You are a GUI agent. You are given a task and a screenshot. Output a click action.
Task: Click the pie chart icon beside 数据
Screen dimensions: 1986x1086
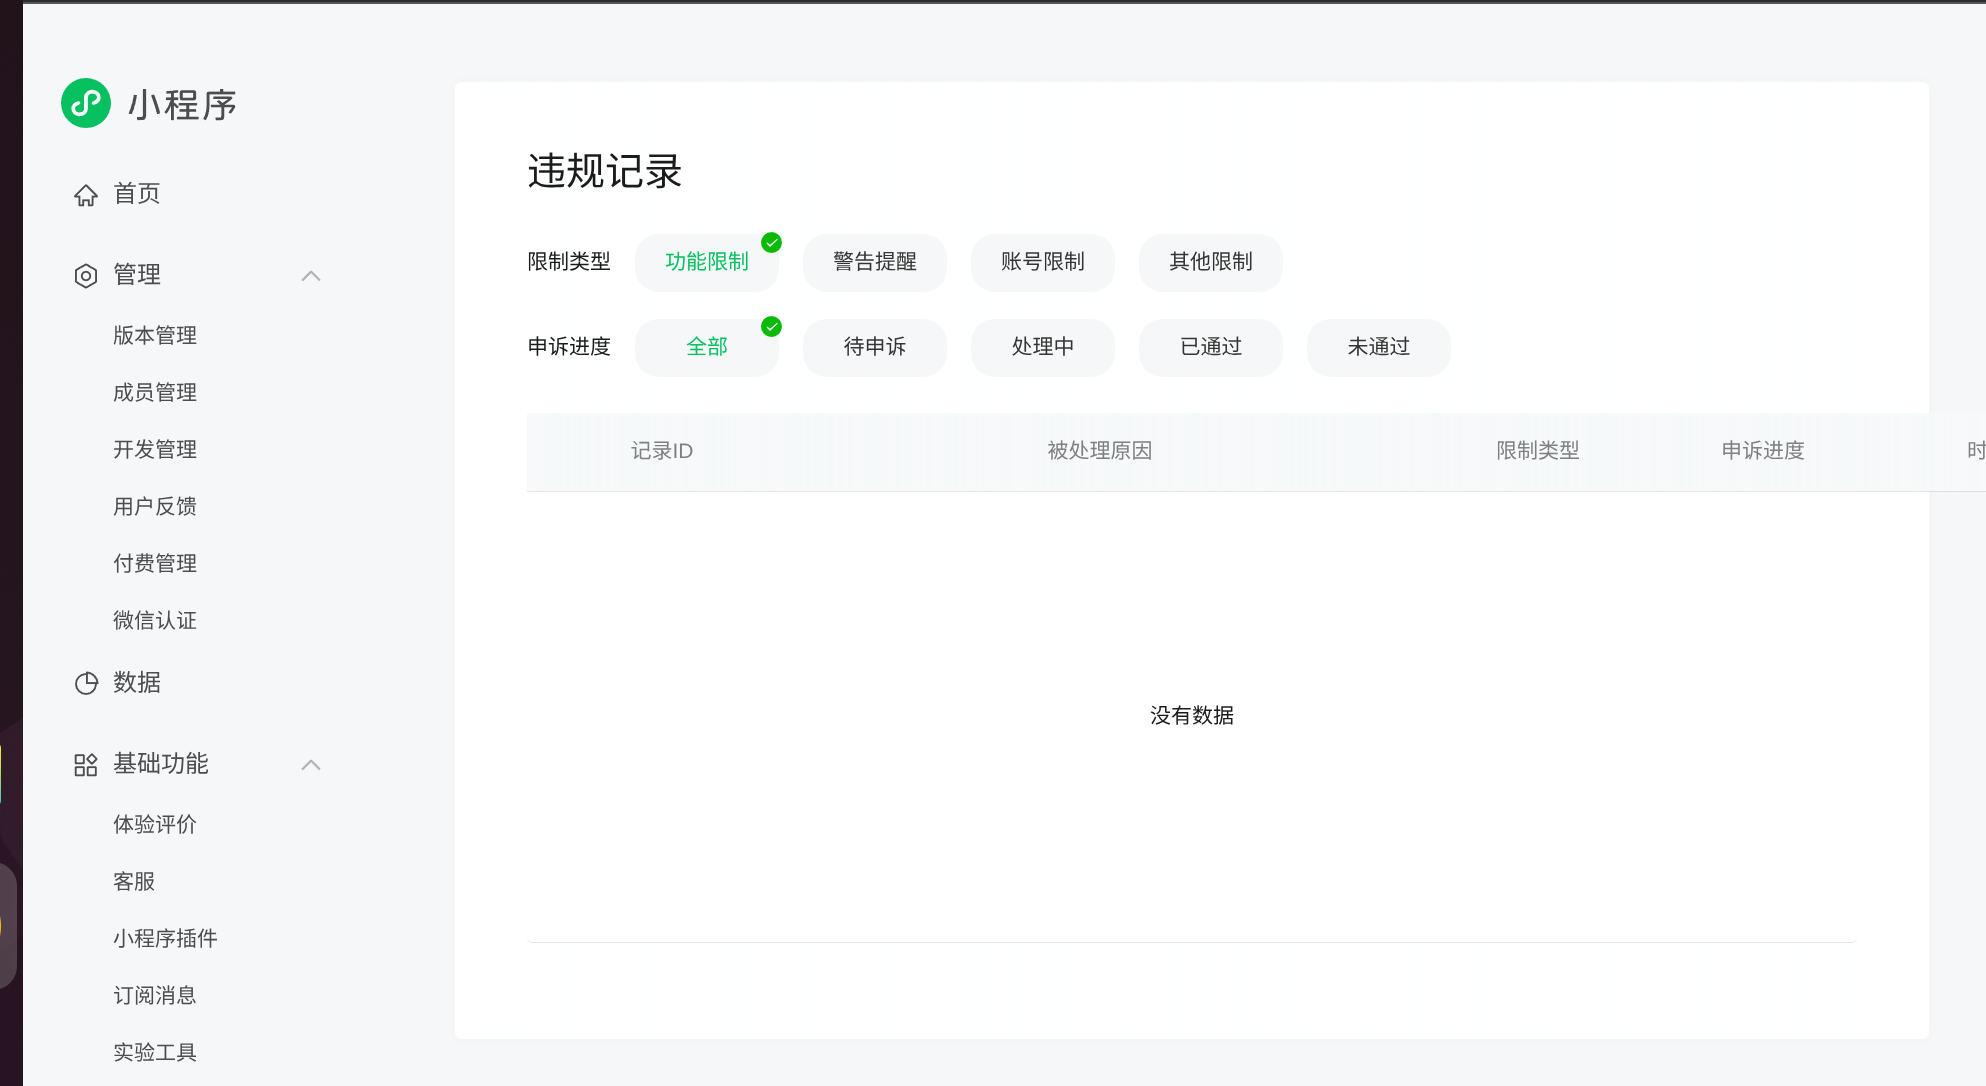86,683
